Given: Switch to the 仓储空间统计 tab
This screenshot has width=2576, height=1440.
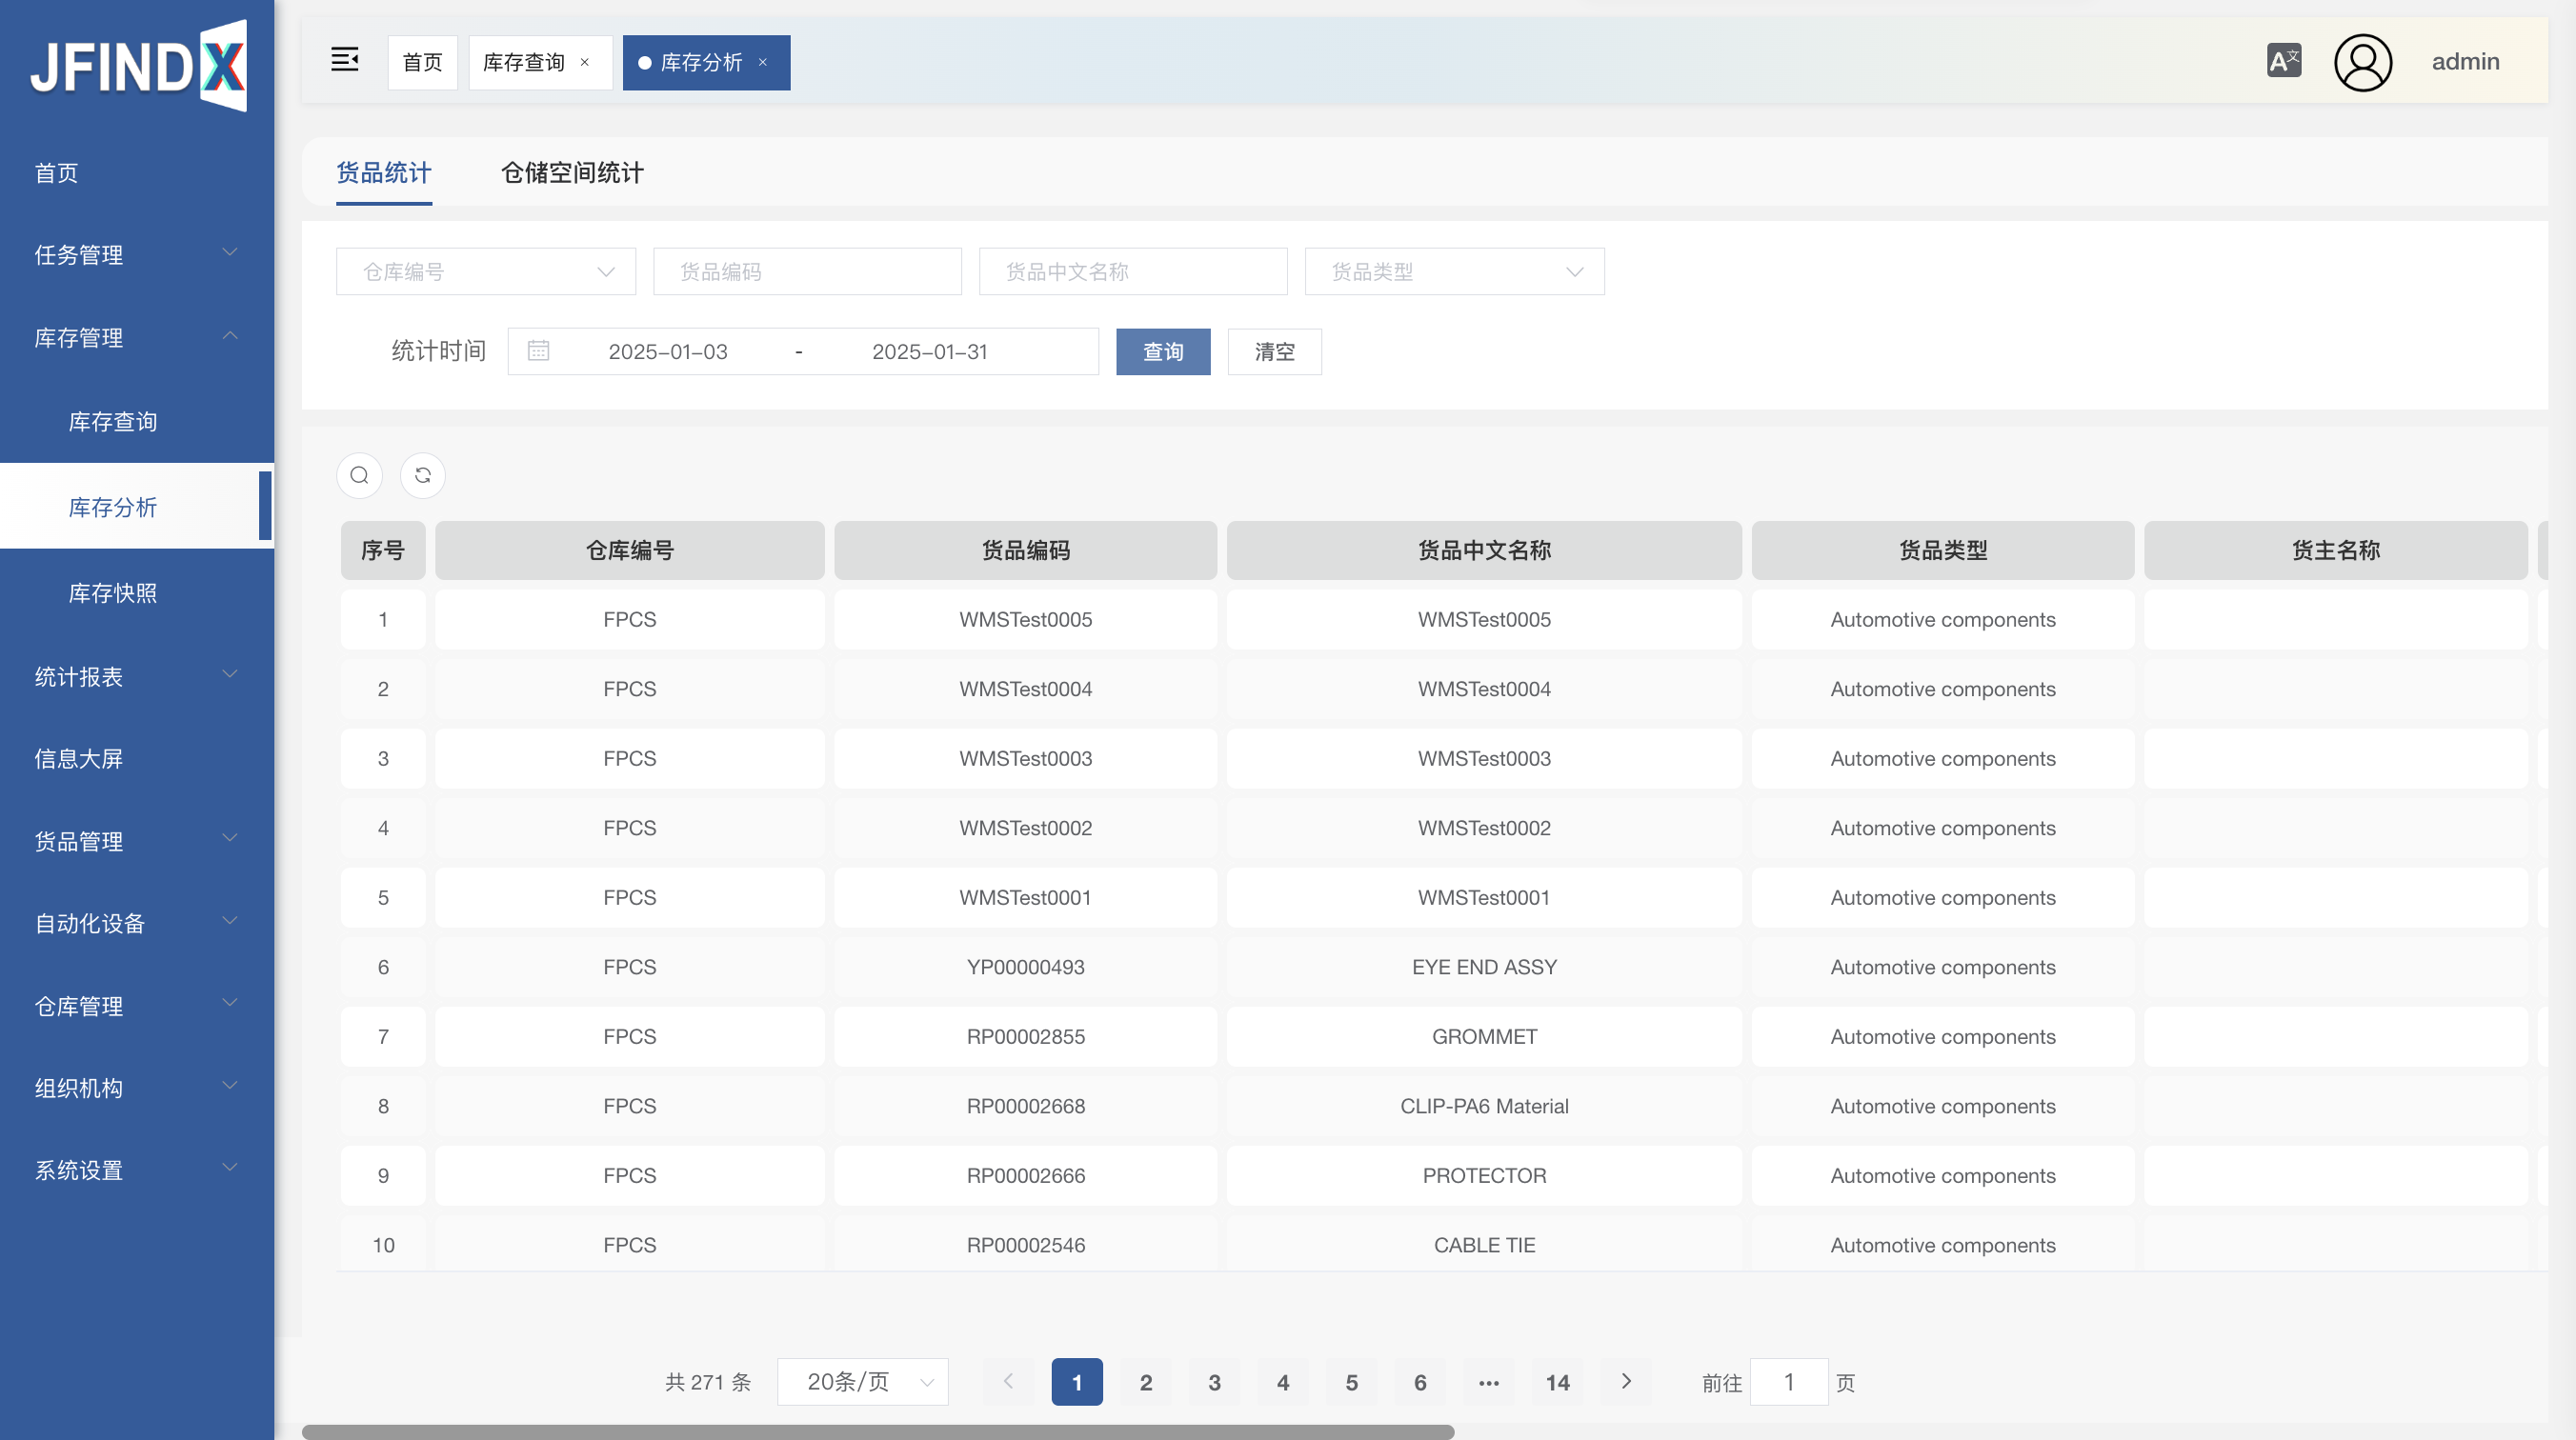Looking at the screenshot, I should pos(572,172).
